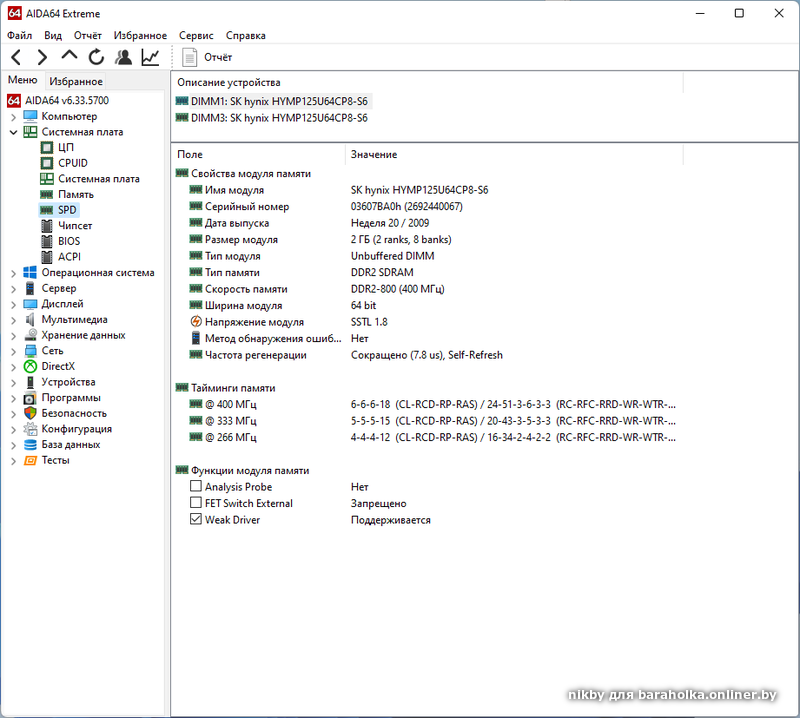Viewport: 800px width, 718px height.
Task: Expand the Хранение данных tree node
Action: [x=13, y=336]
